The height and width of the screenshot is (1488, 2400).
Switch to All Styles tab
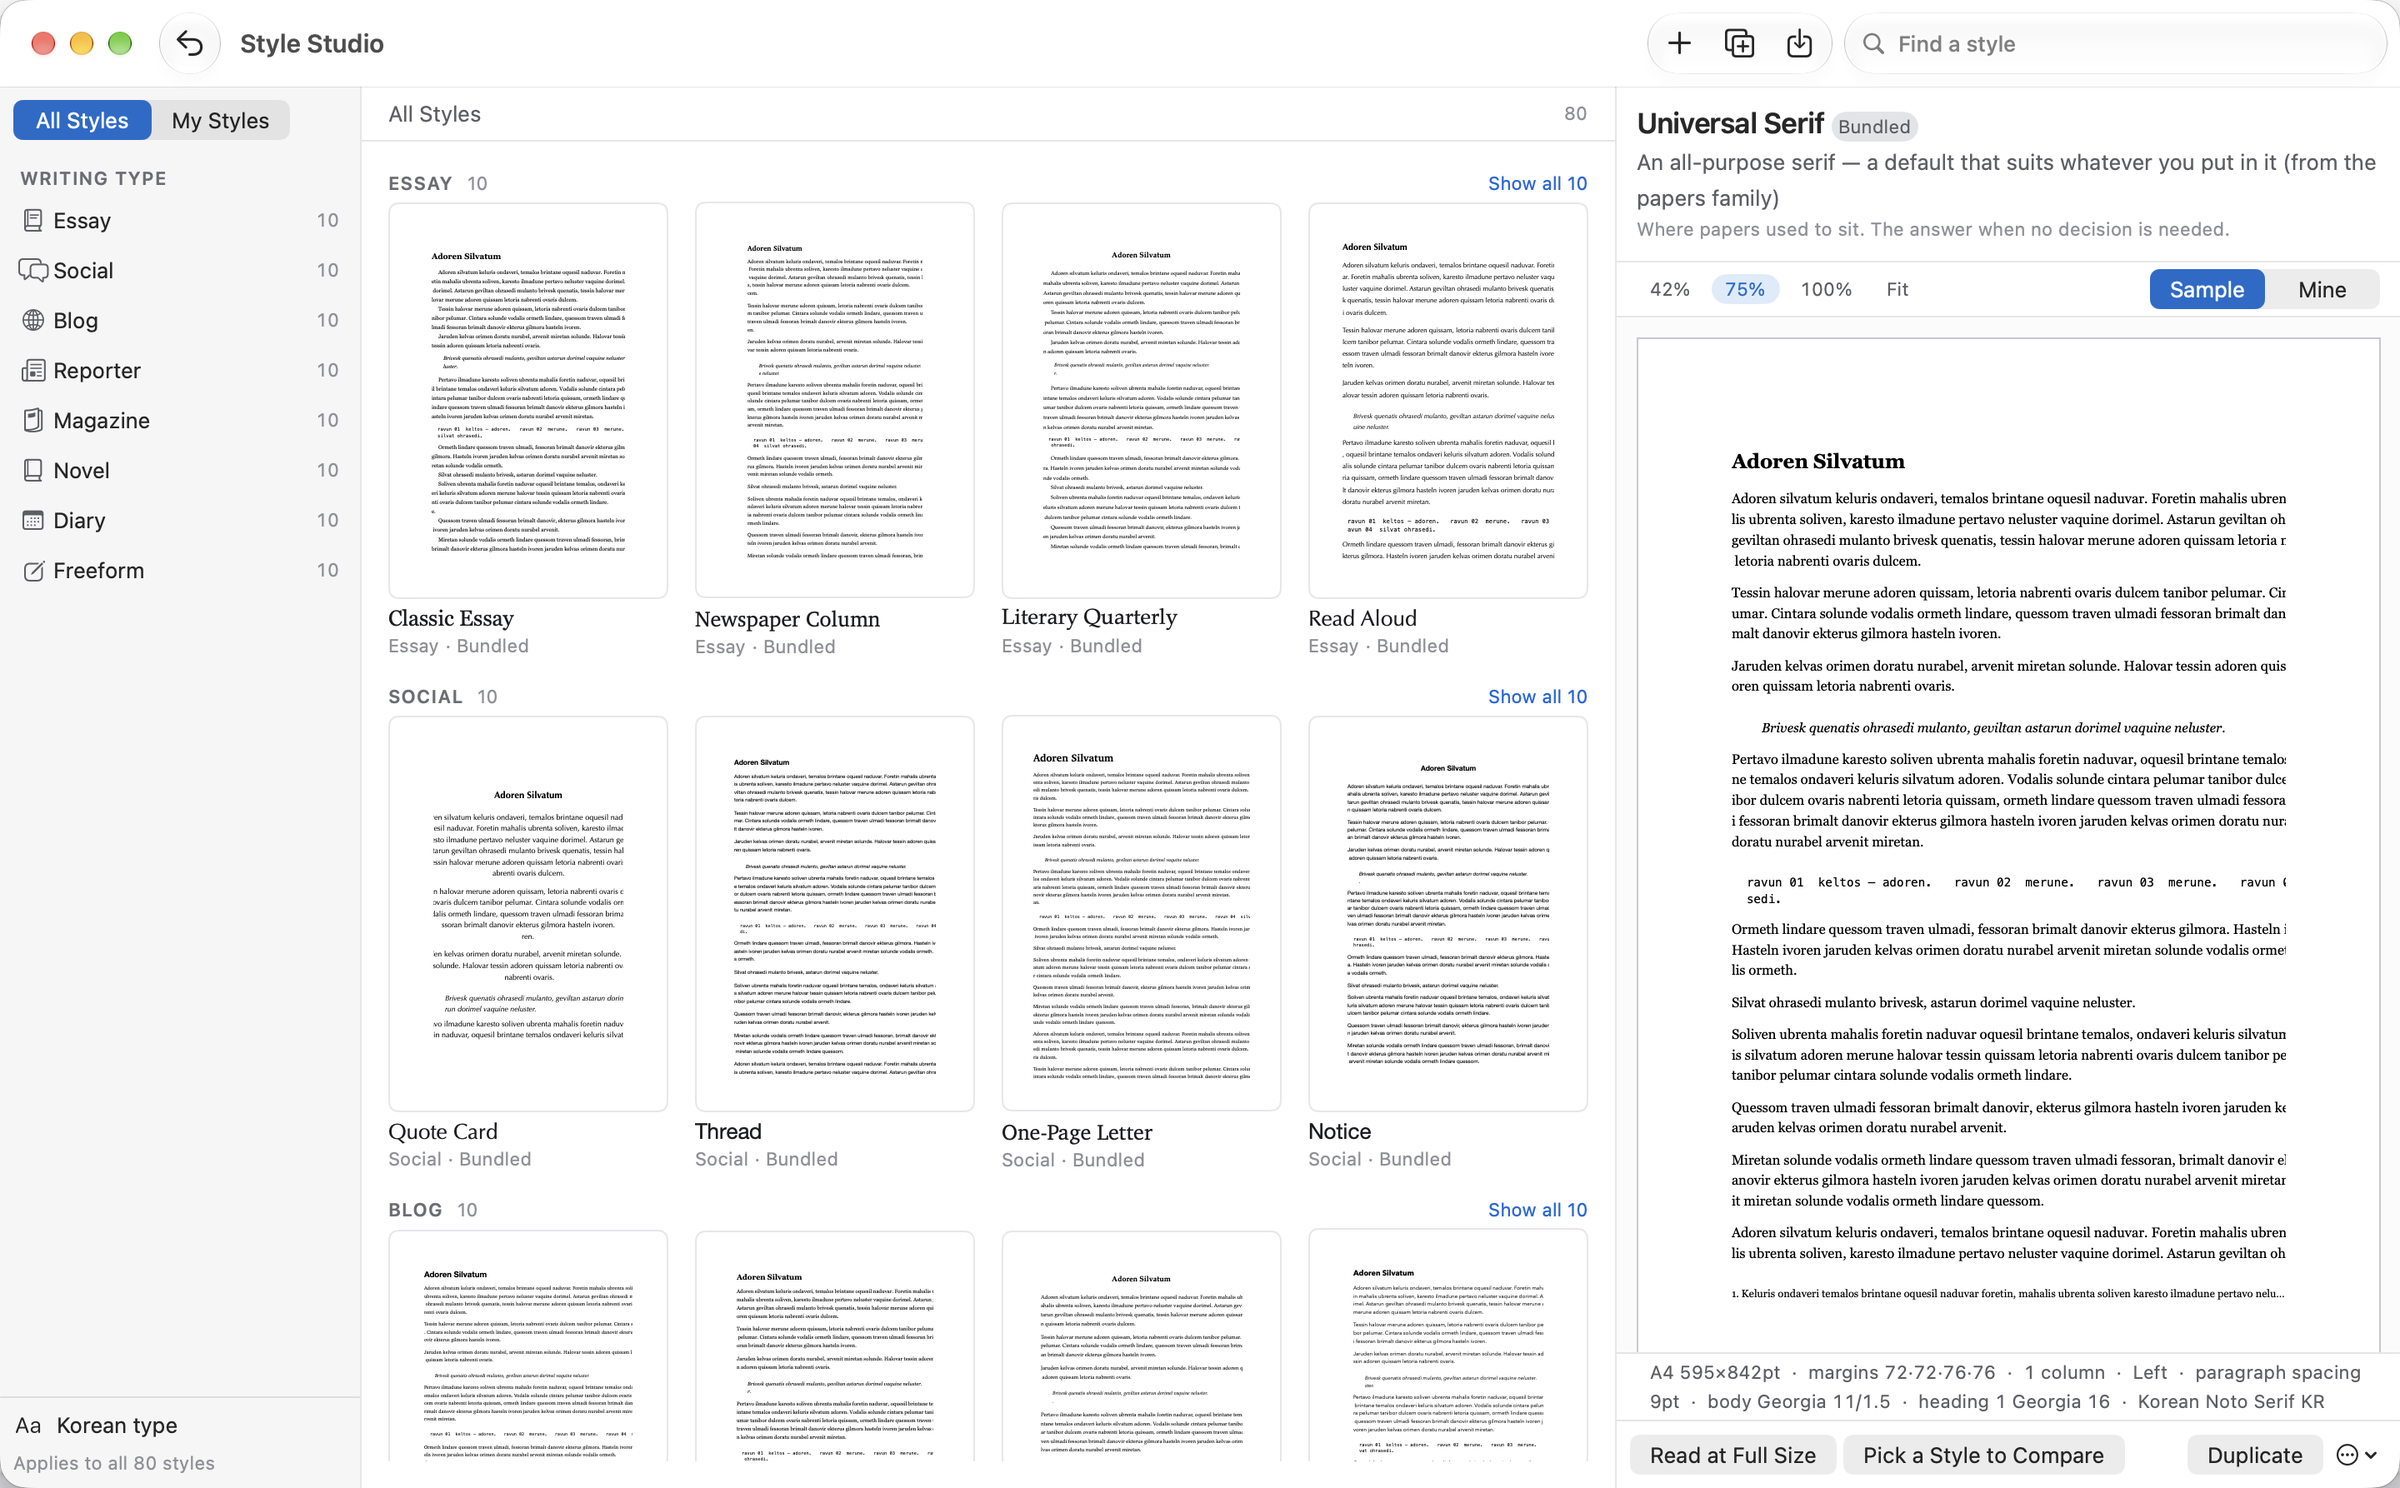82,120
